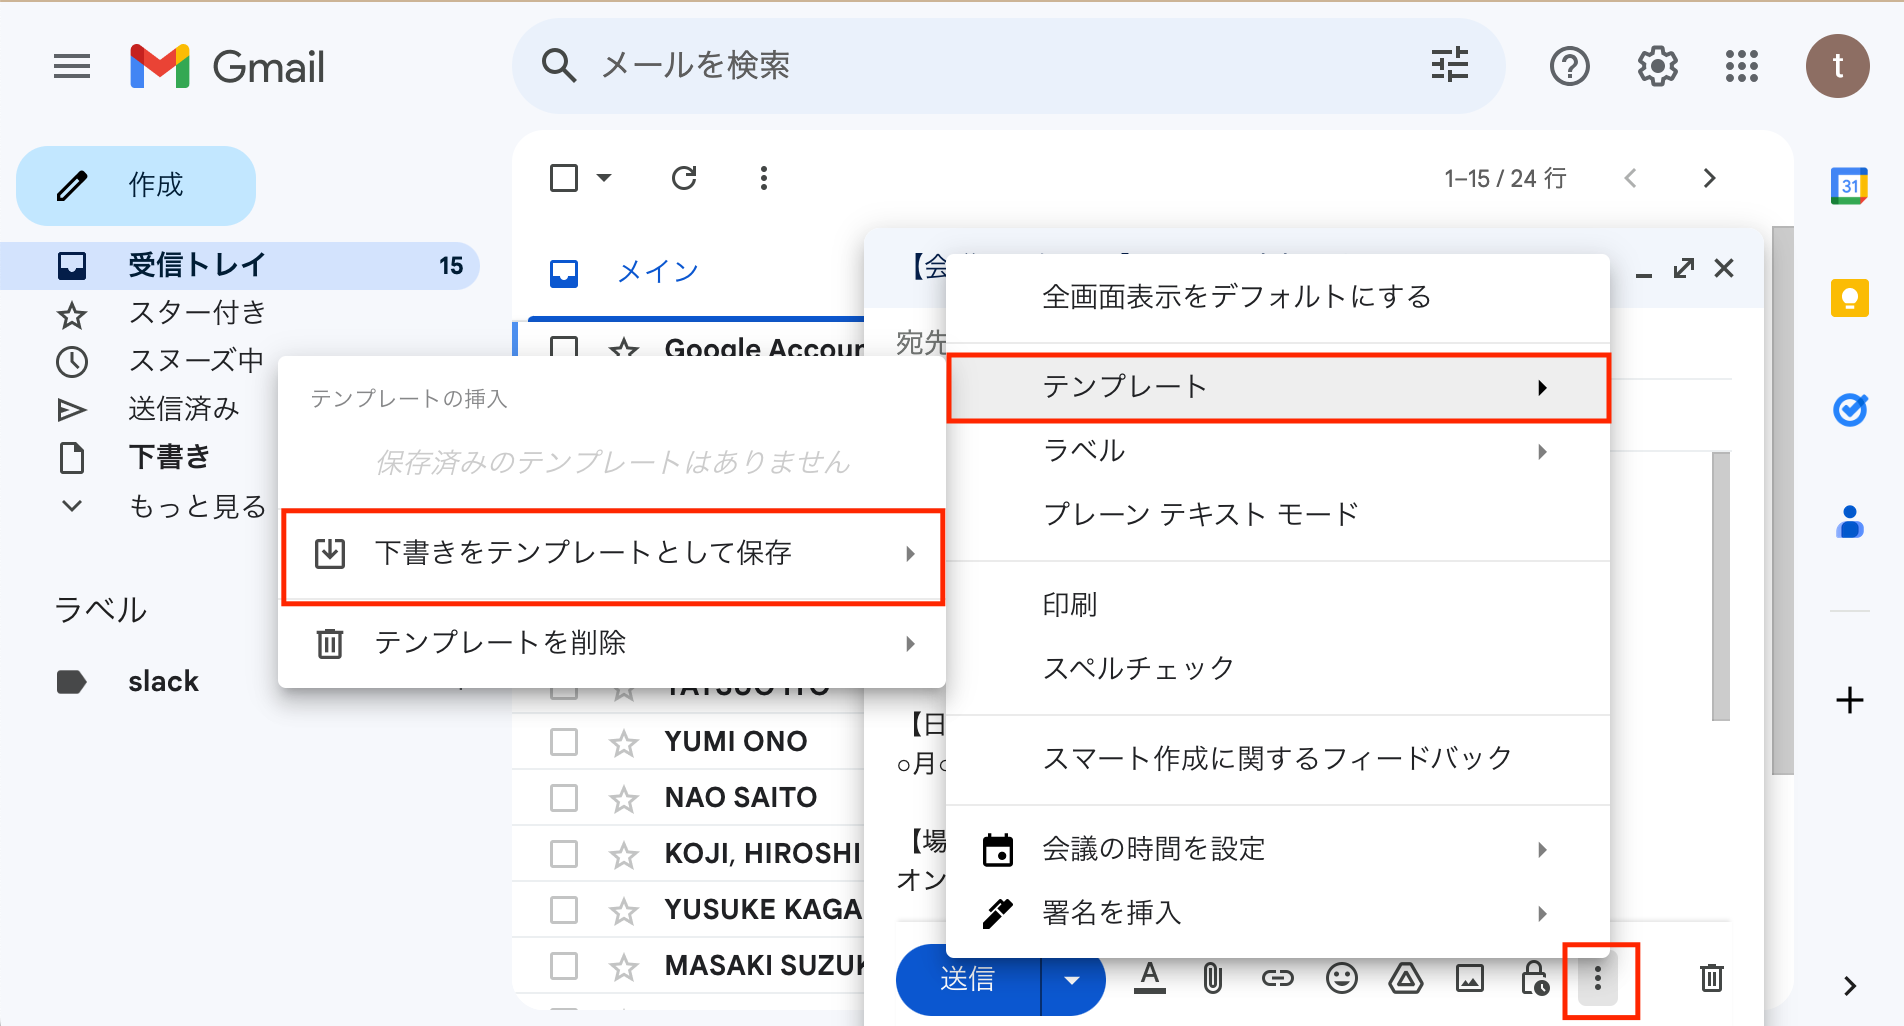1904x1026 pixels.
Task: Open Google Calendar side panel
Action: [x=1849, y=186]
